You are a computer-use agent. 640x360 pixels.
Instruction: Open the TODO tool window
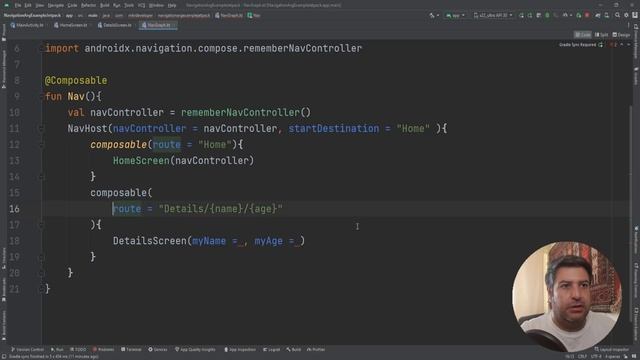point(78,350)
